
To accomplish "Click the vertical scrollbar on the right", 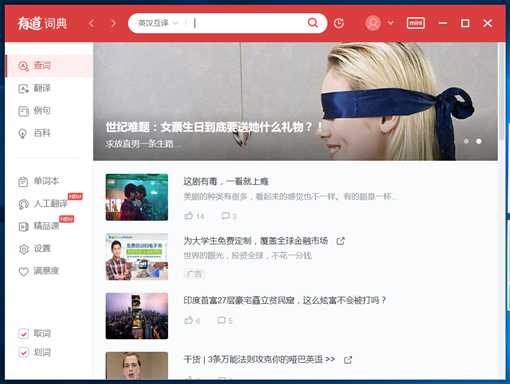I will click(502, 92).
